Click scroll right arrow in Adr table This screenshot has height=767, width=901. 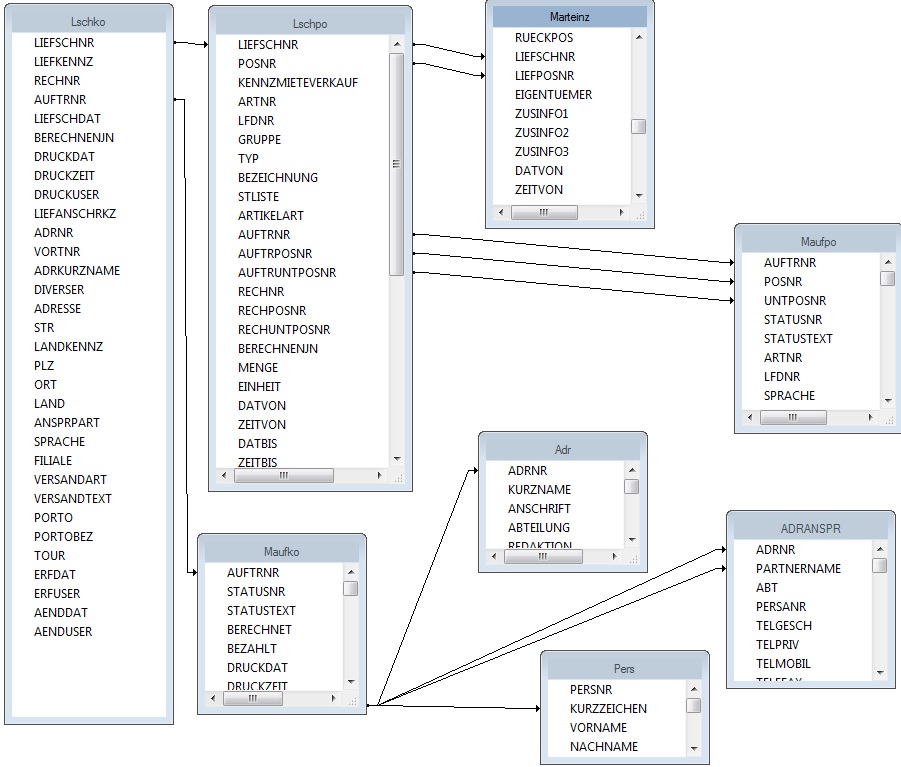pyautogui.click(x=615, y=556)
